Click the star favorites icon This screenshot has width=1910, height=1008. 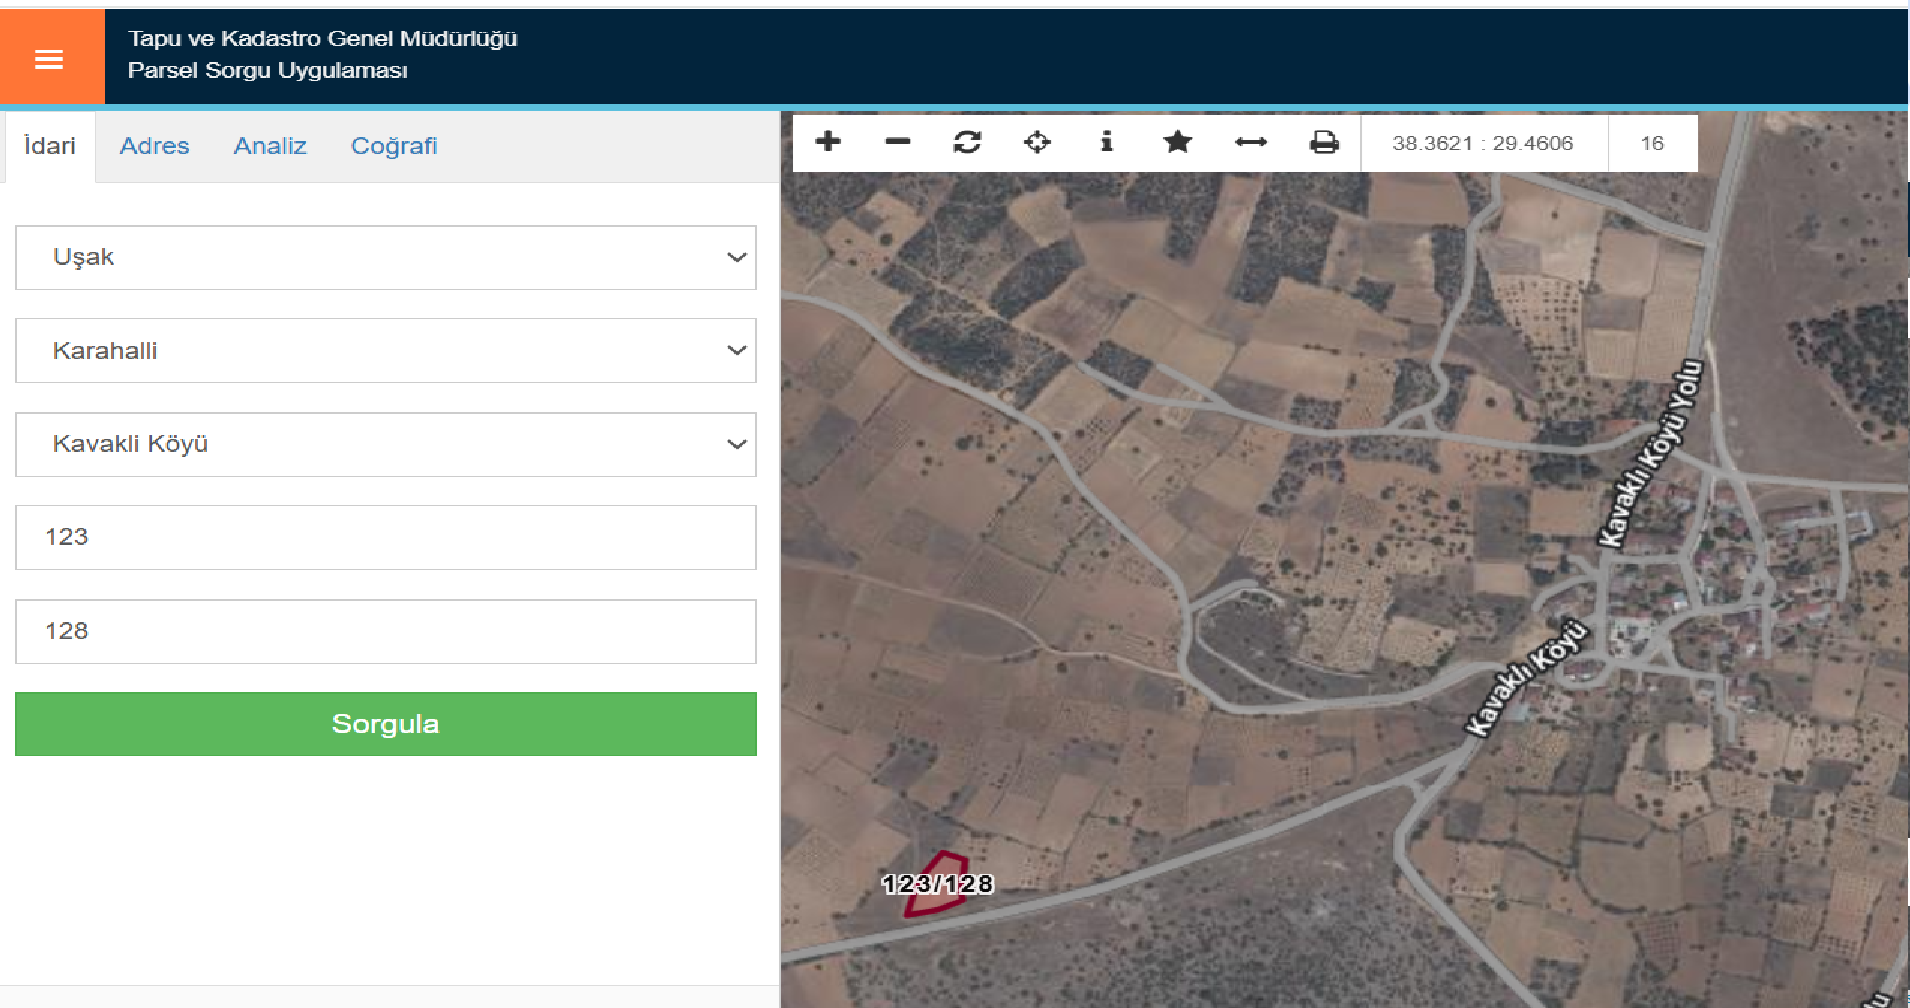[x=1178, y=142]
